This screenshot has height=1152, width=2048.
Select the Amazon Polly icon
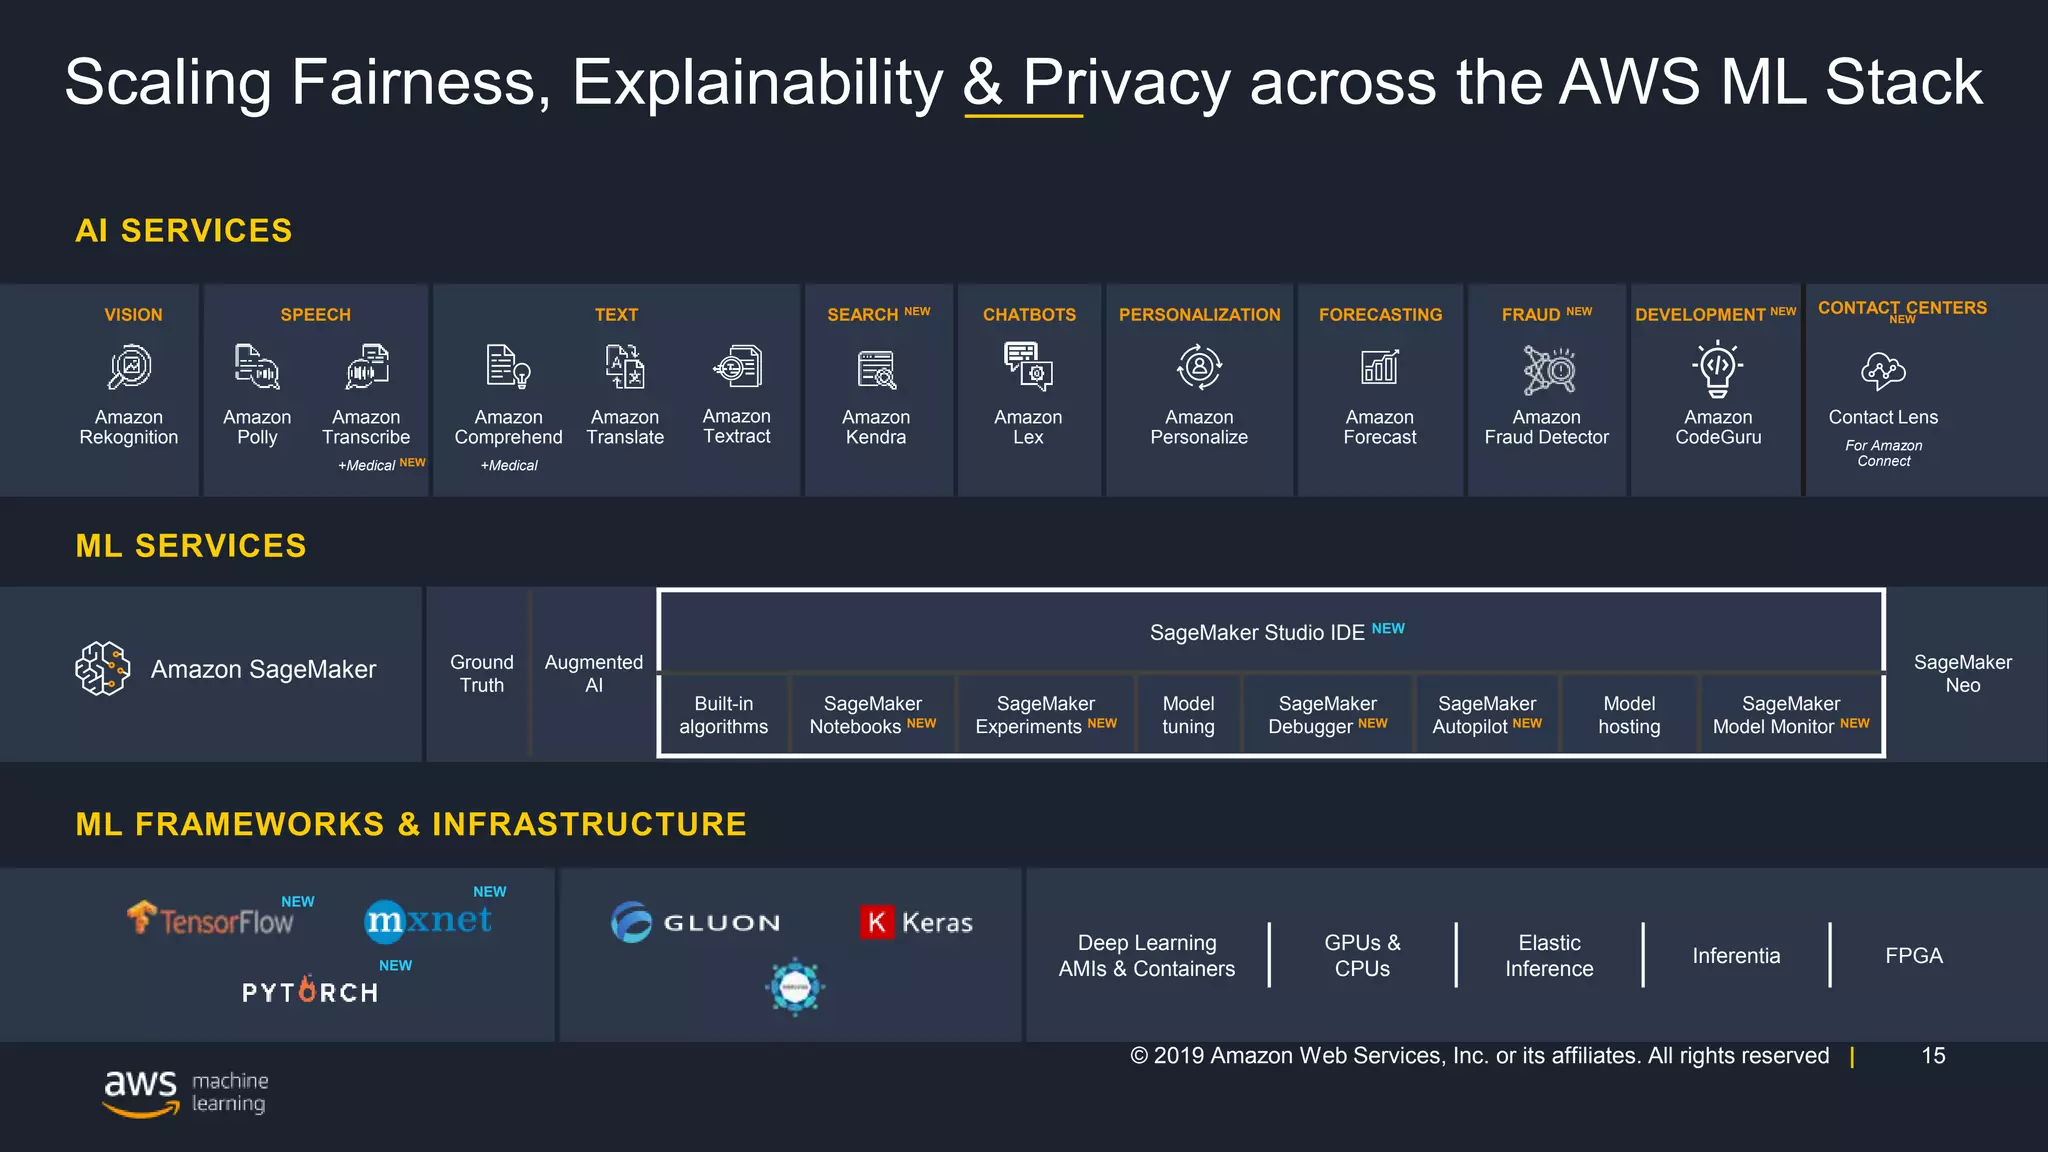click(x=257, y=367)
